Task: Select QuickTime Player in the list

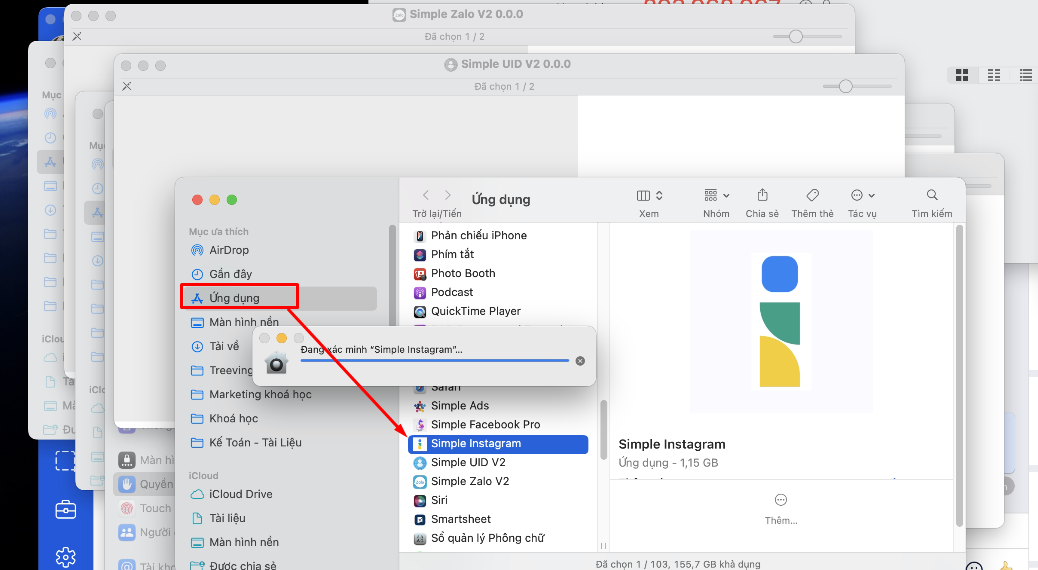Action: (x=475, y=311)
